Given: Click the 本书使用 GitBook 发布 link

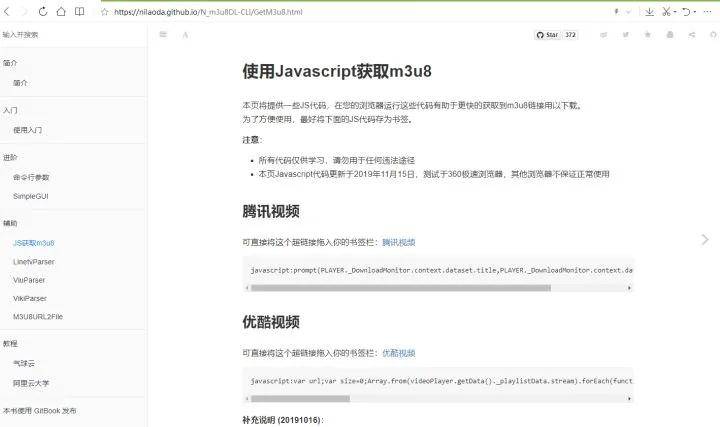Looking at the screenshot, I should [x=39, y=411].
